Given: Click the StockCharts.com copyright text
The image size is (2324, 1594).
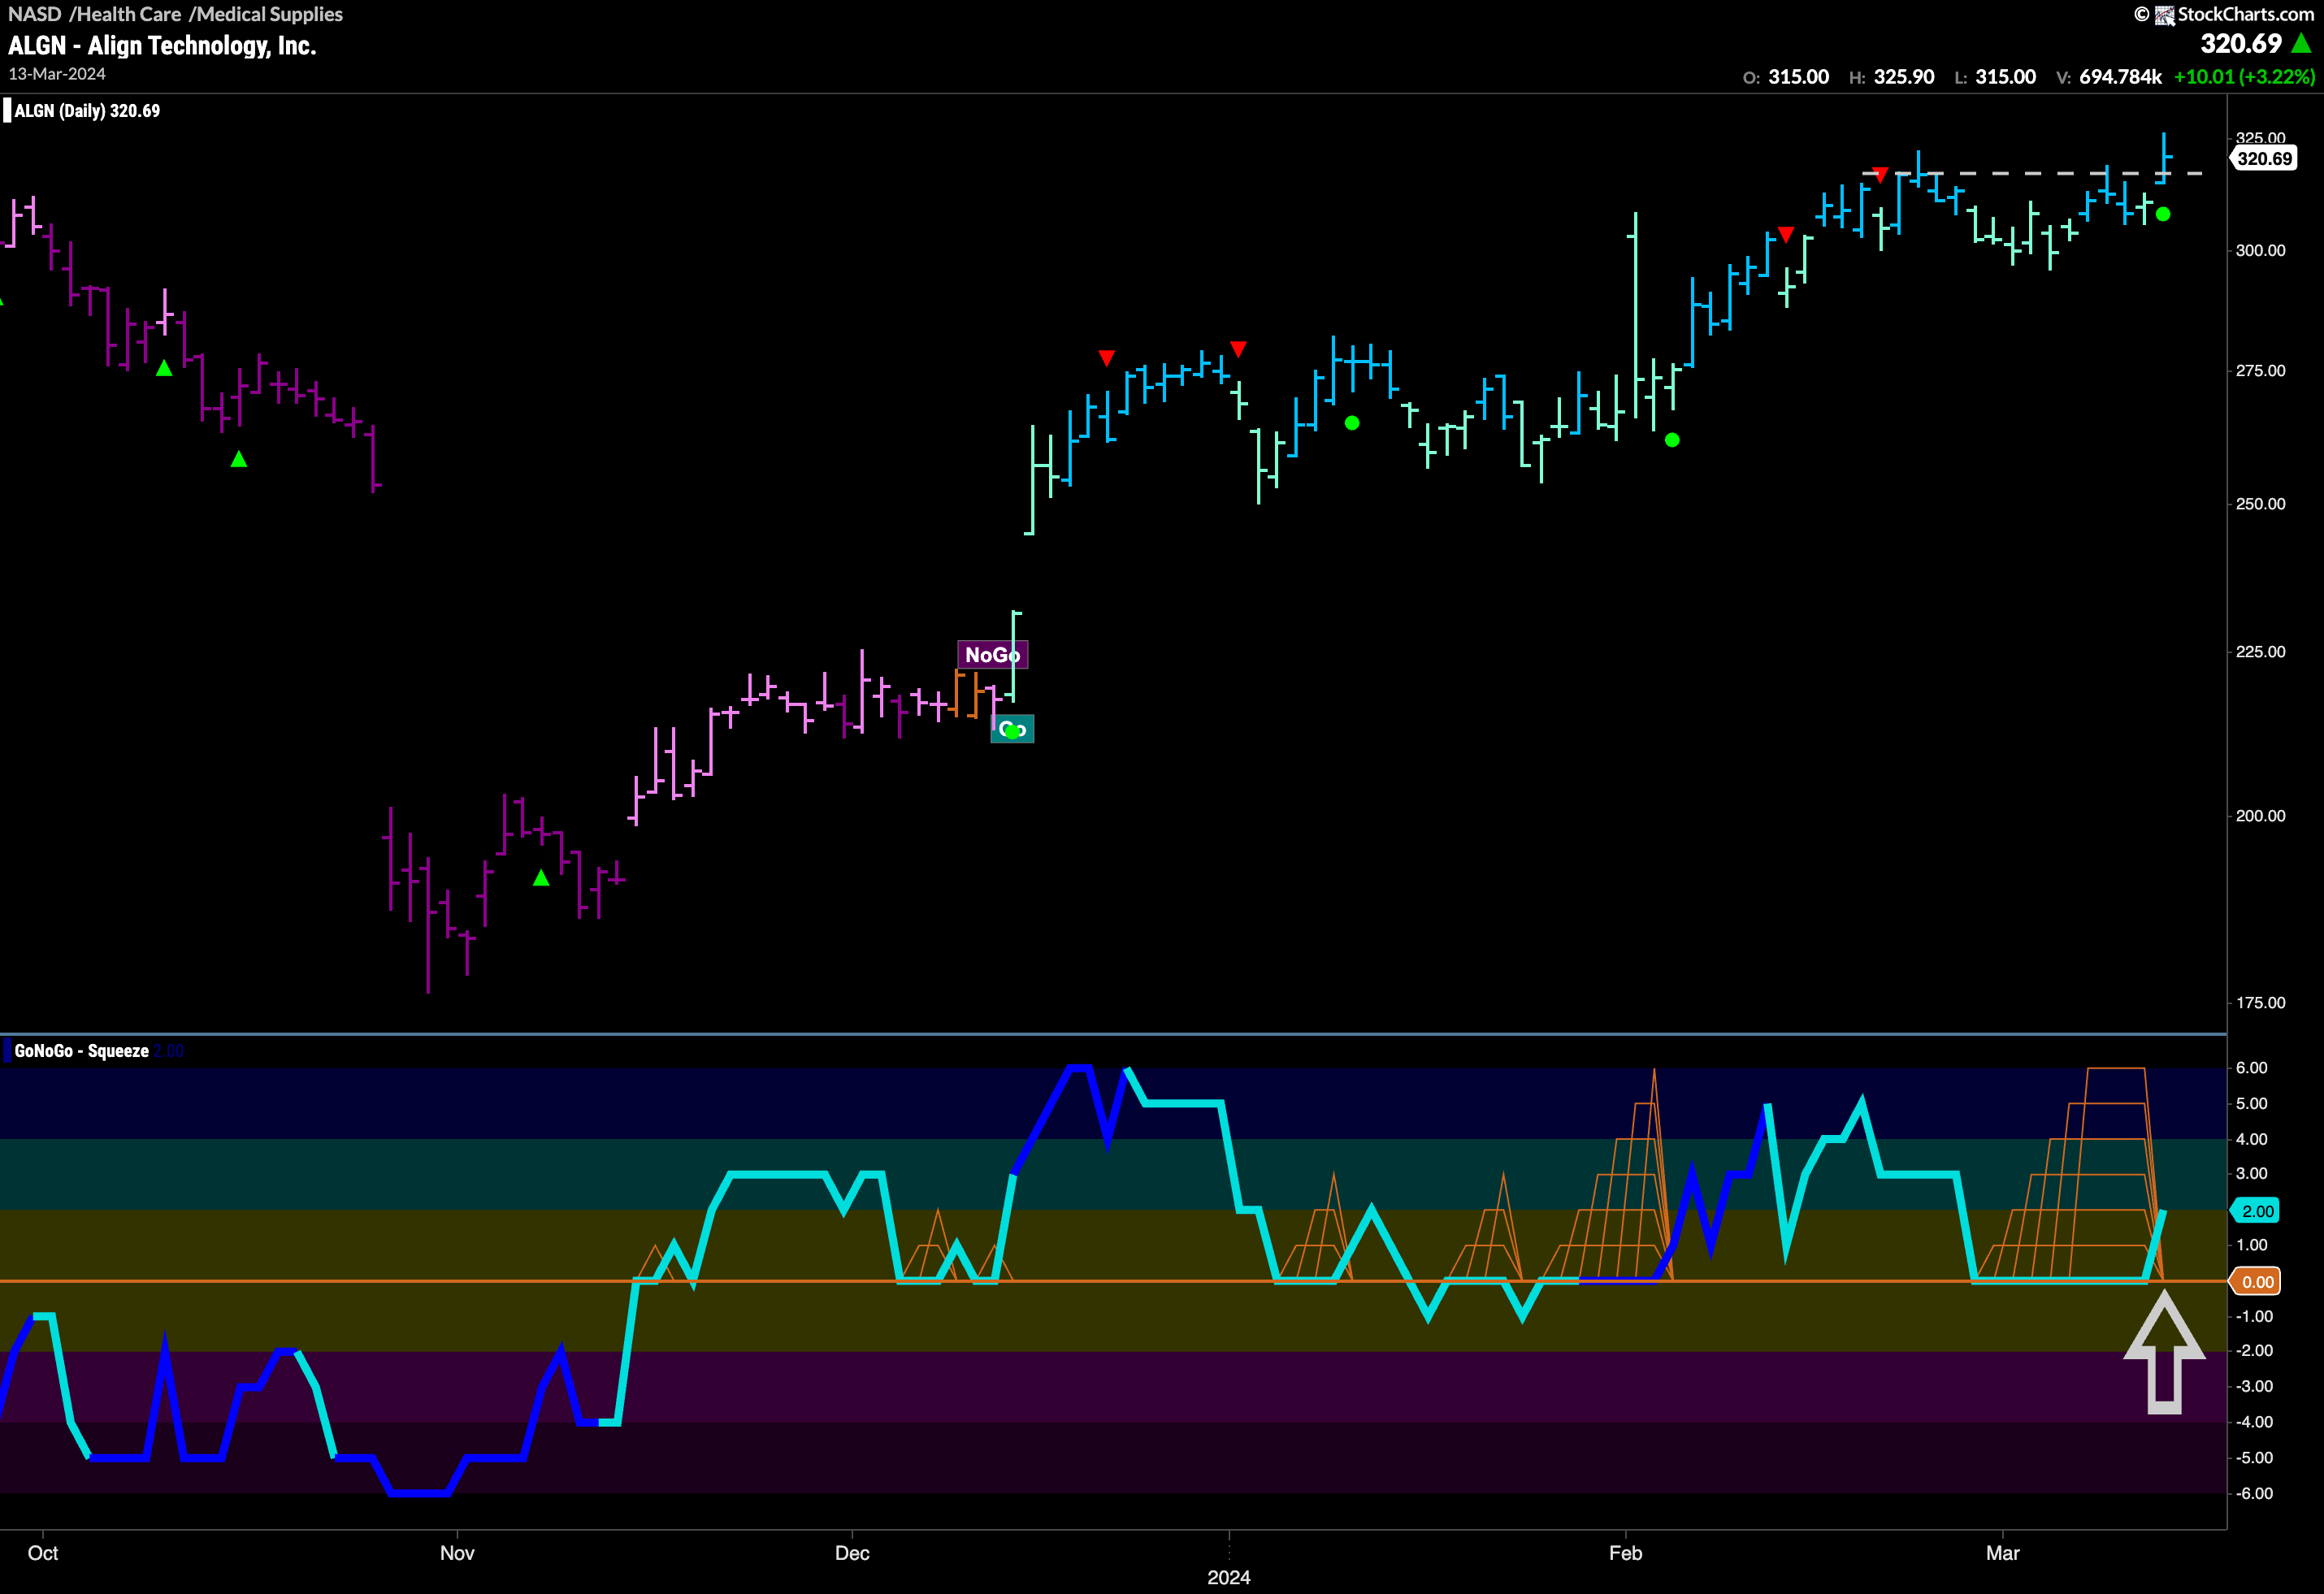Looking at the screenshot, I should coord(2245,14).
